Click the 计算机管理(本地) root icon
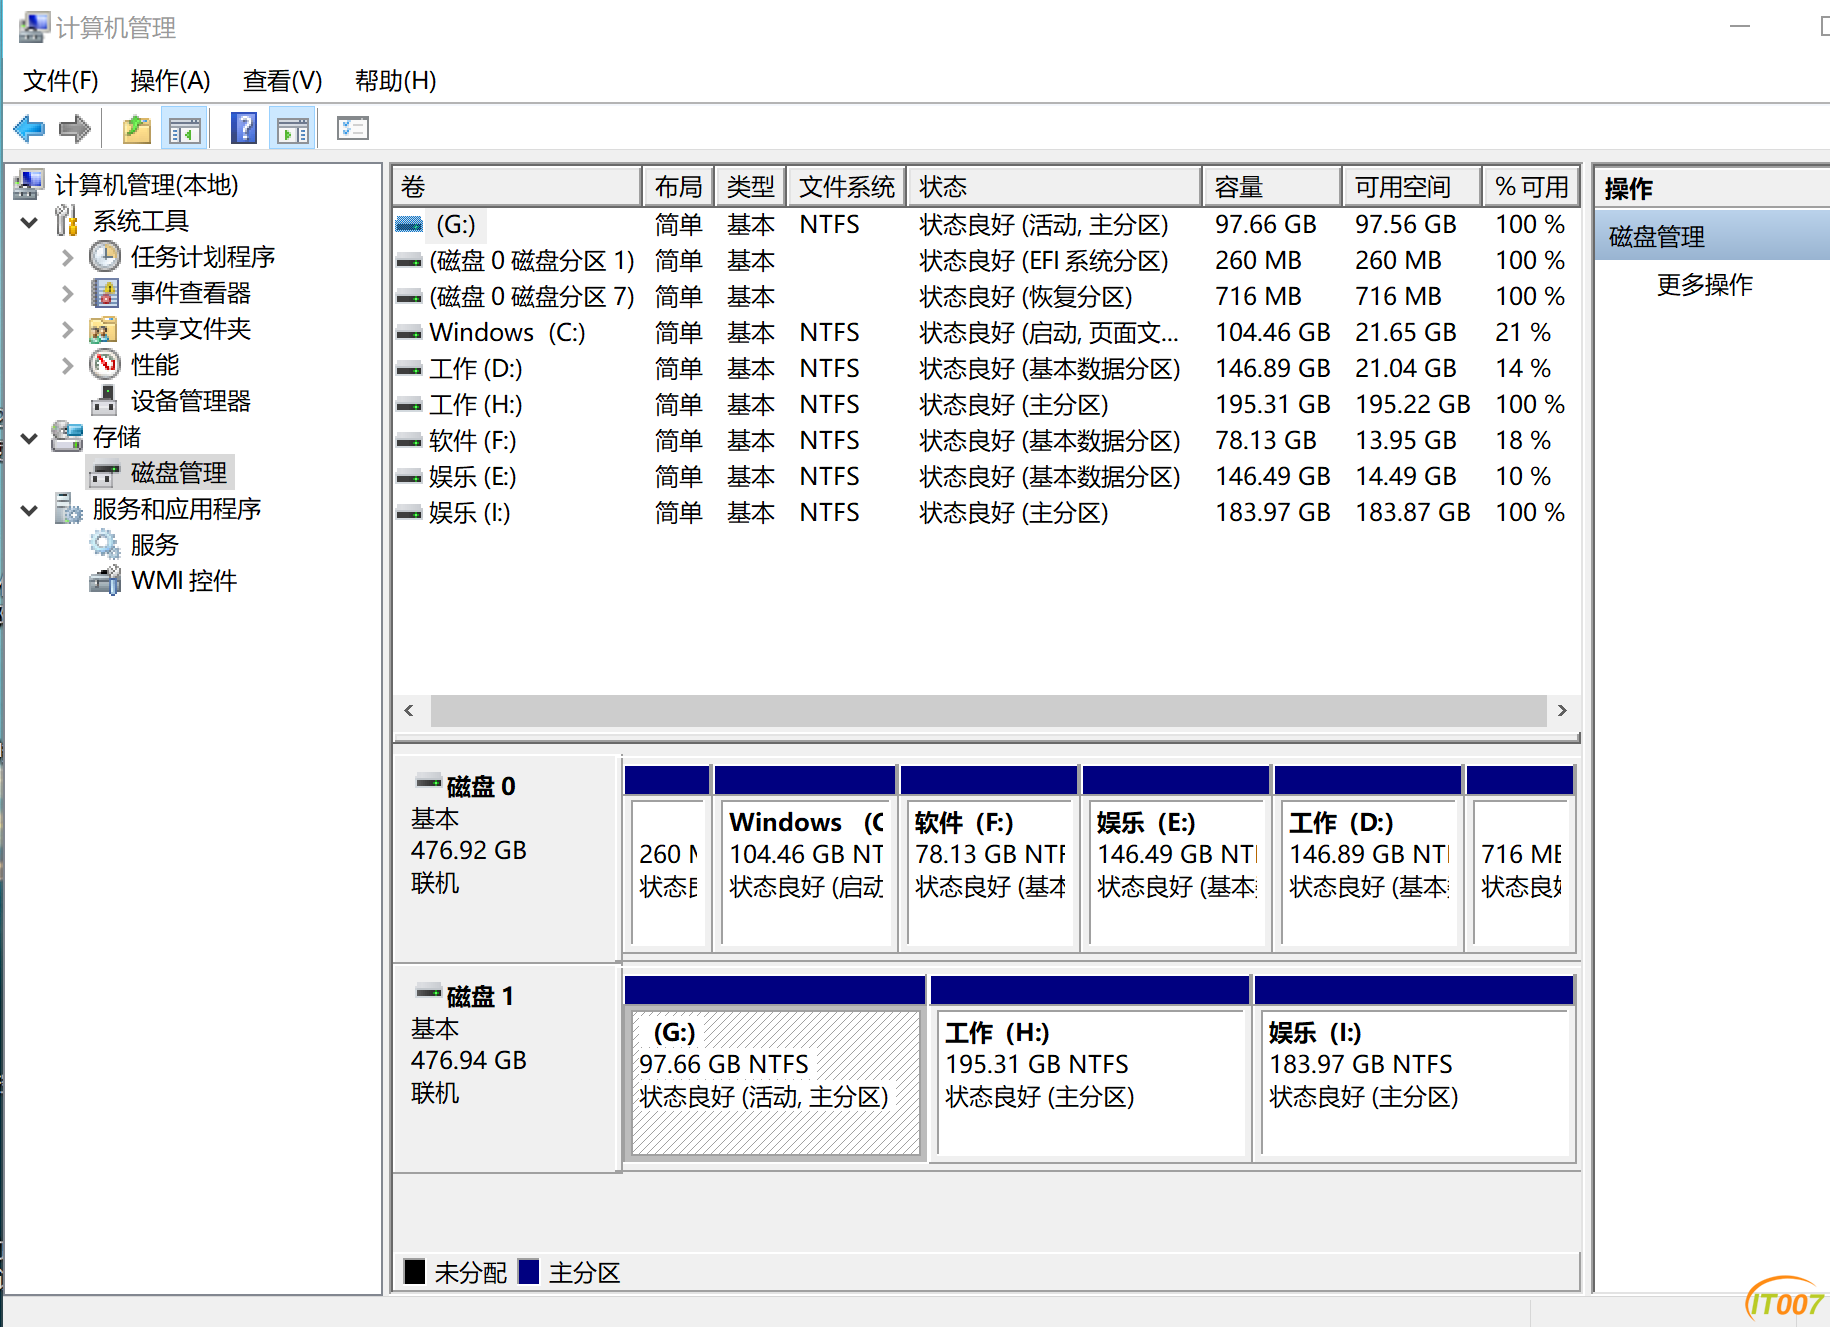The height and width of the screenshot is (1327, 1830). (30, 184)
